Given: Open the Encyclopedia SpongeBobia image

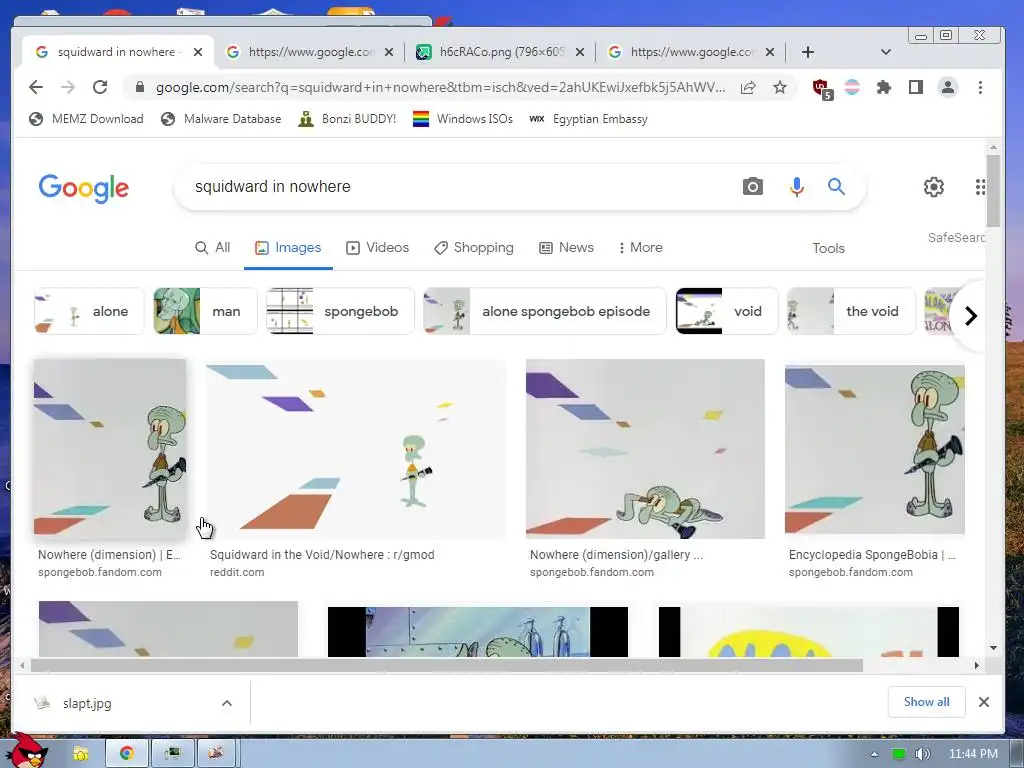Looking at the screenshot, I should (874, 449).
